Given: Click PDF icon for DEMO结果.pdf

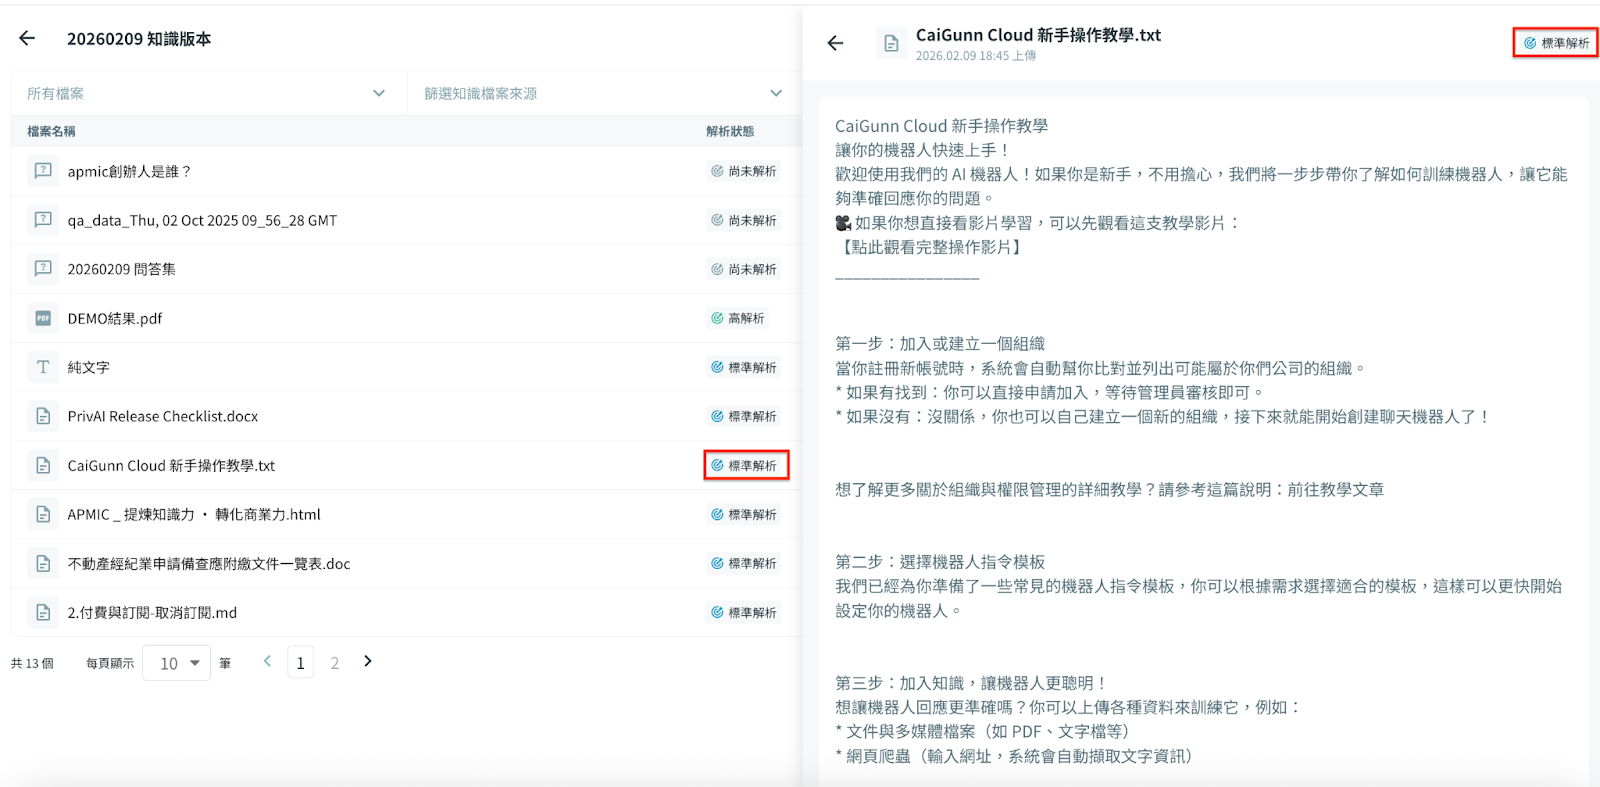Looking at the screenshot, I should click(43, 318).
